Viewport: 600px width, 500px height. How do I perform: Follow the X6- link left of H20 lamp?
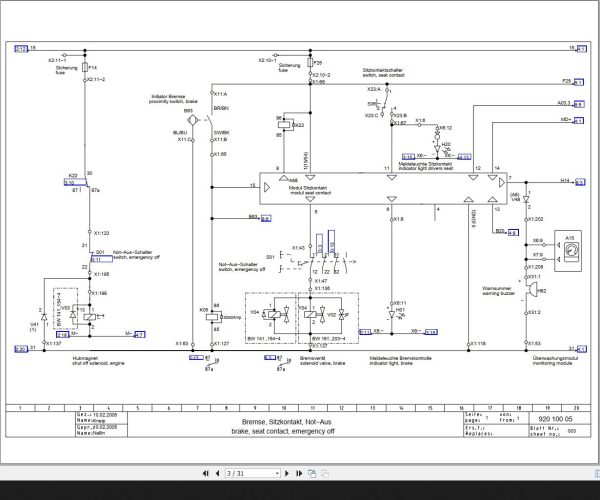pos(408,157)
